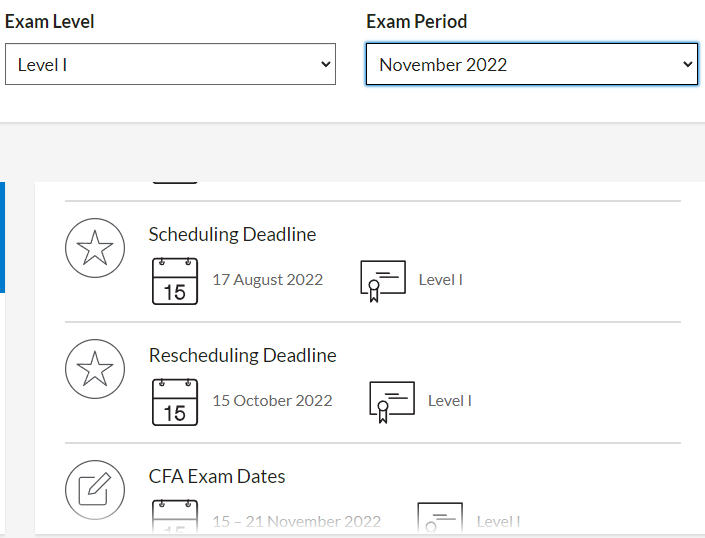Image resolution: width=705 pixels, height=538 pixels.
Task: Click the certificate icon in CFA Exam Dates row
Action: pos(440,519)
